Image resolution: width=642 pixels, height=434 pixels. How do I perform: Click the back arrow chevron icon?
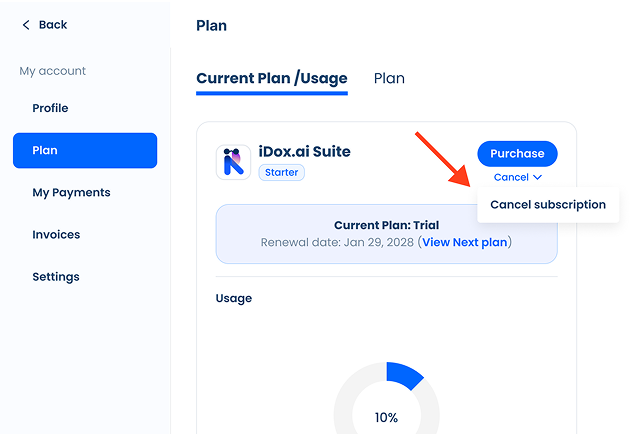[26, 25]
